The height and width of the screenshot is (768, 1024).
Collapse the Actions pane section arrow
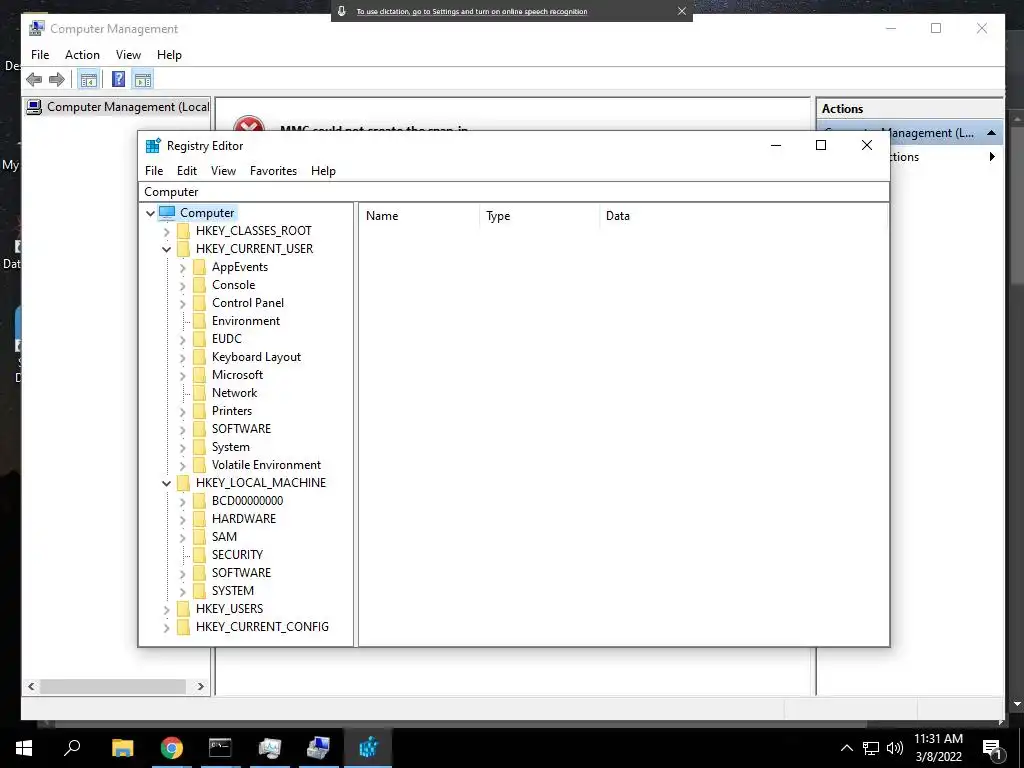[991, 133]
